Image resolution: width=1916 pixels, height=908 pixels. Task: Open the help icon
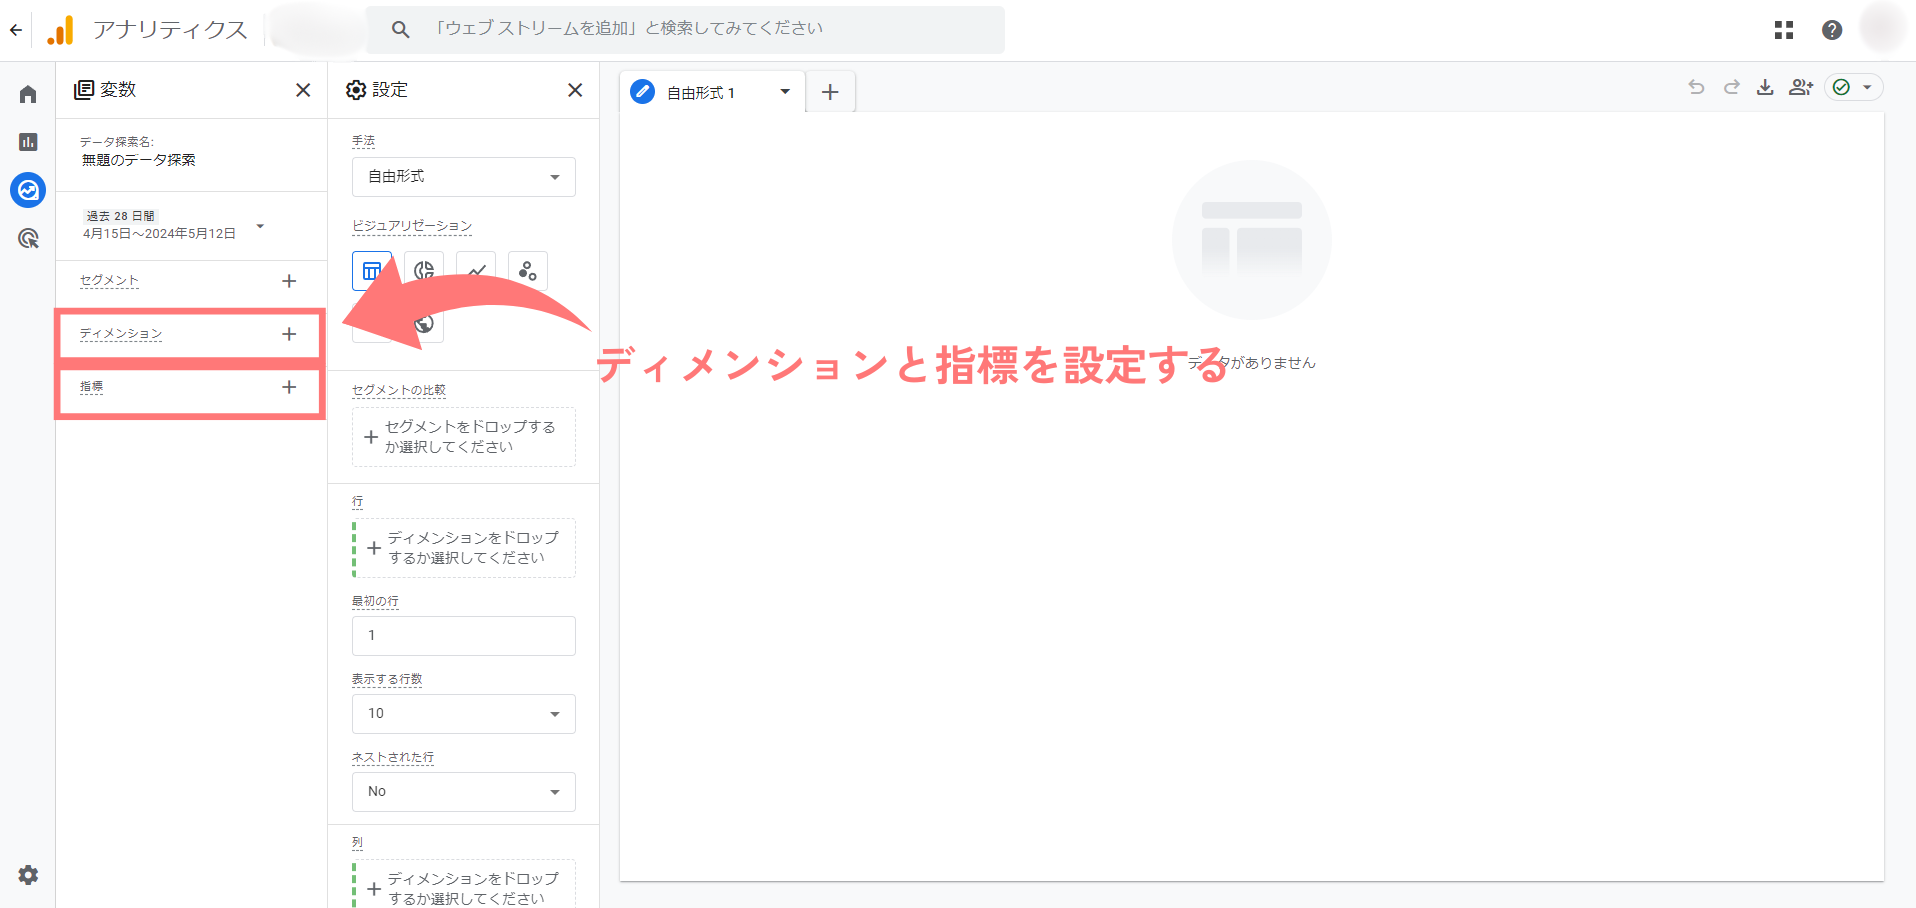pyautogui.click(x=1832, y=30)
